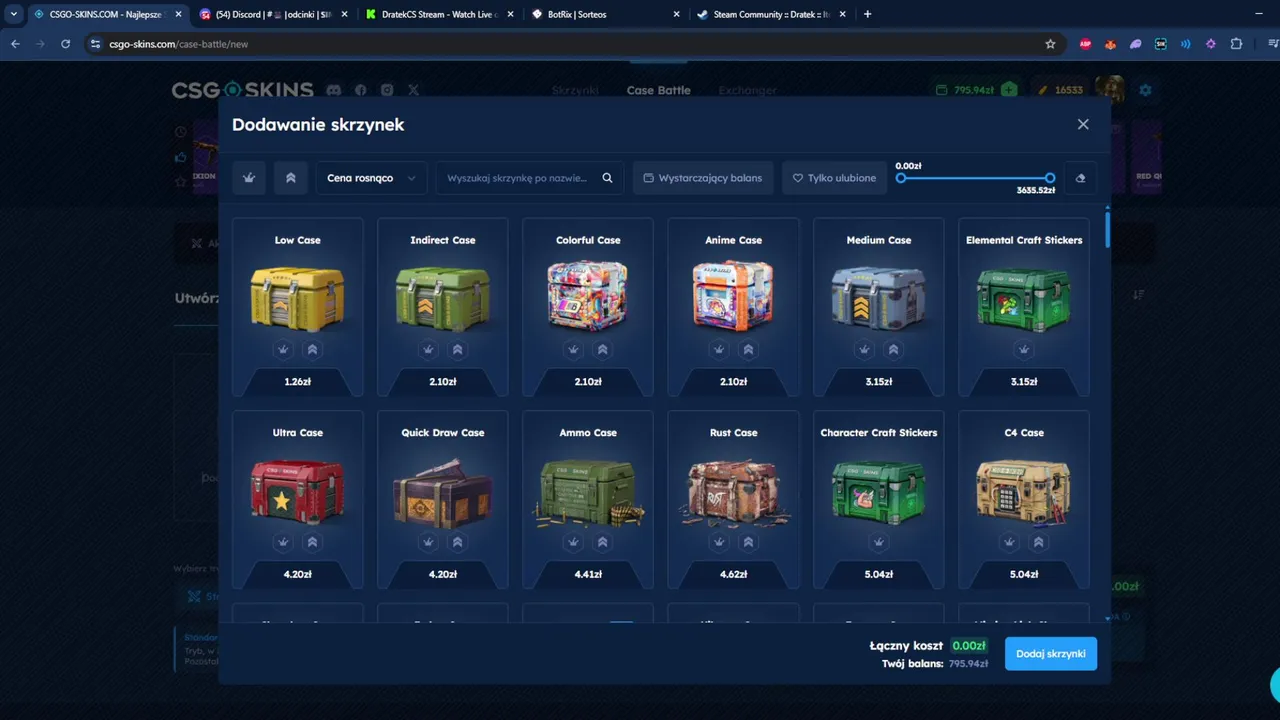This screenshot has width=1280, height=720.
Task: Click the double-chevron filter icon in the filter bar
Action: coord(291,178)
